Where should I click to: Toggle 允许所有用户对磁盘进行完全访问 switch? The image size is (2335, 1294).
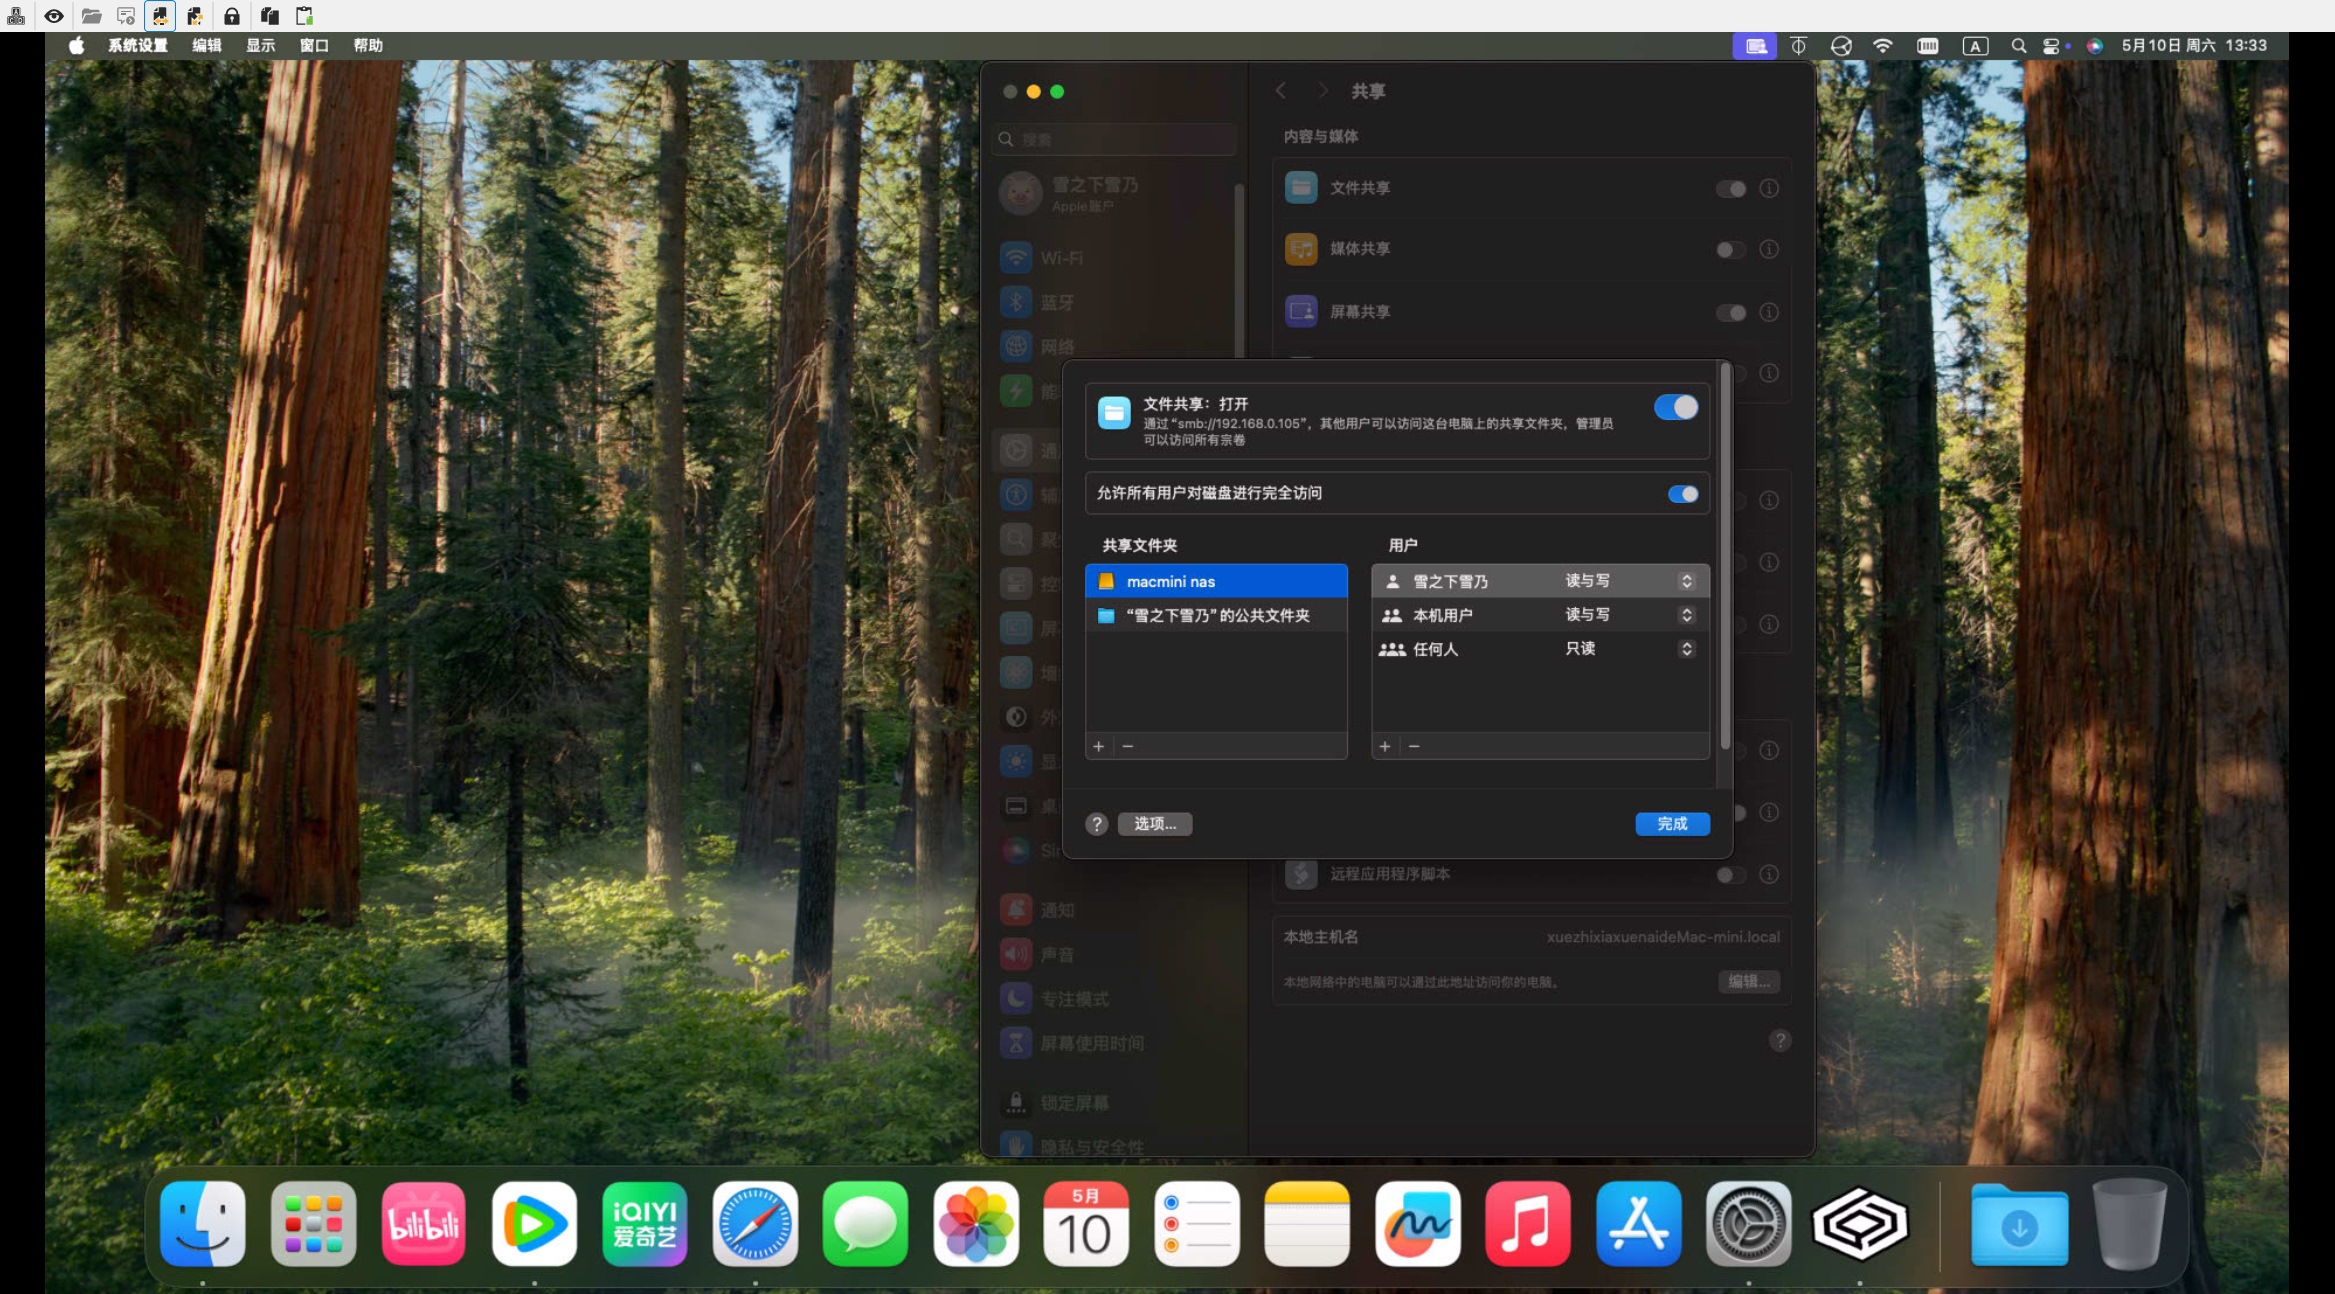pyautogui.click(x=1683, y=494)
